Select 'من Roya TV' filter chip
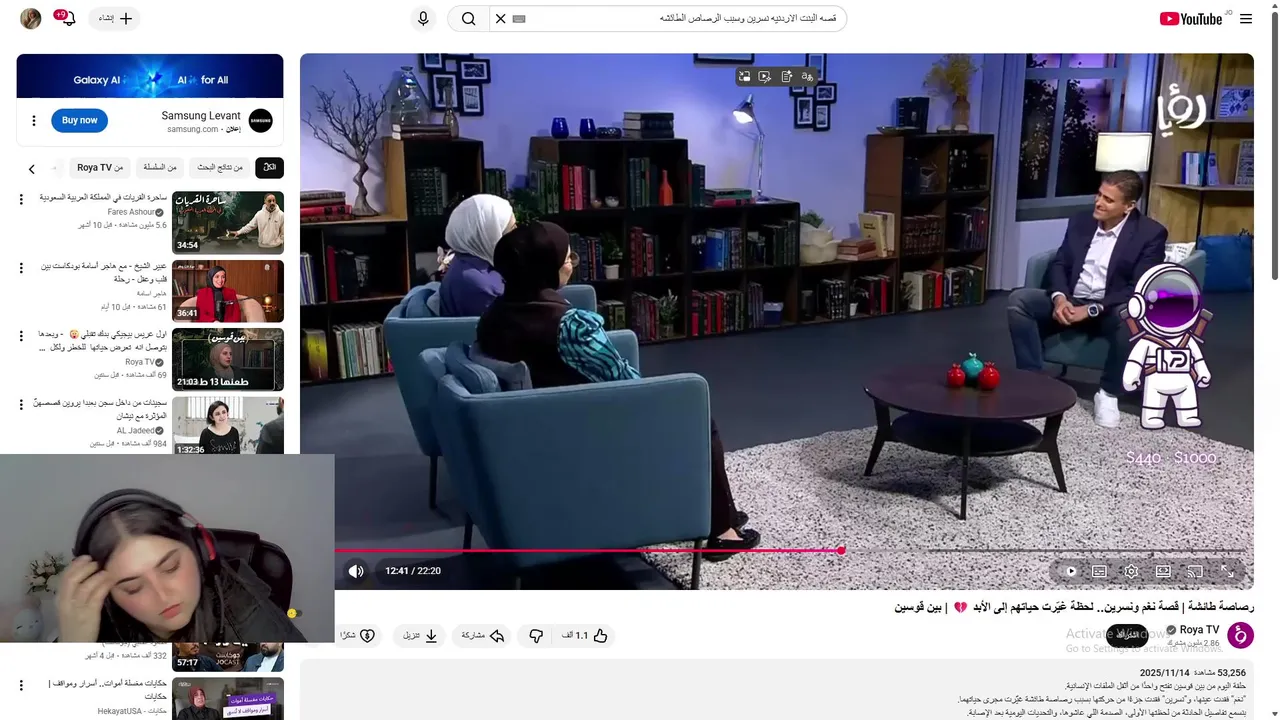1280x720 pixels. [x=100, y=168]
